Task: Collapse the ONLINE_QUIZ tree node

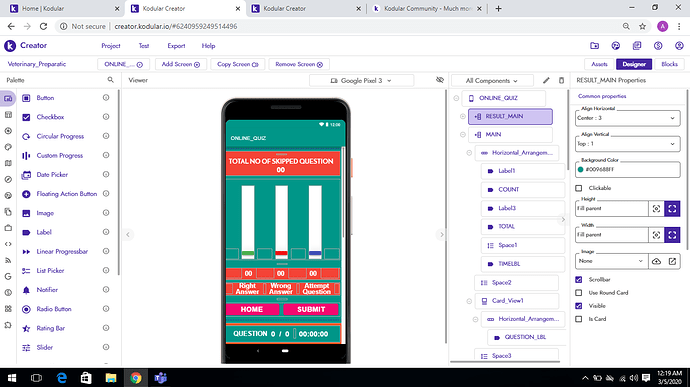Action: 456,98
